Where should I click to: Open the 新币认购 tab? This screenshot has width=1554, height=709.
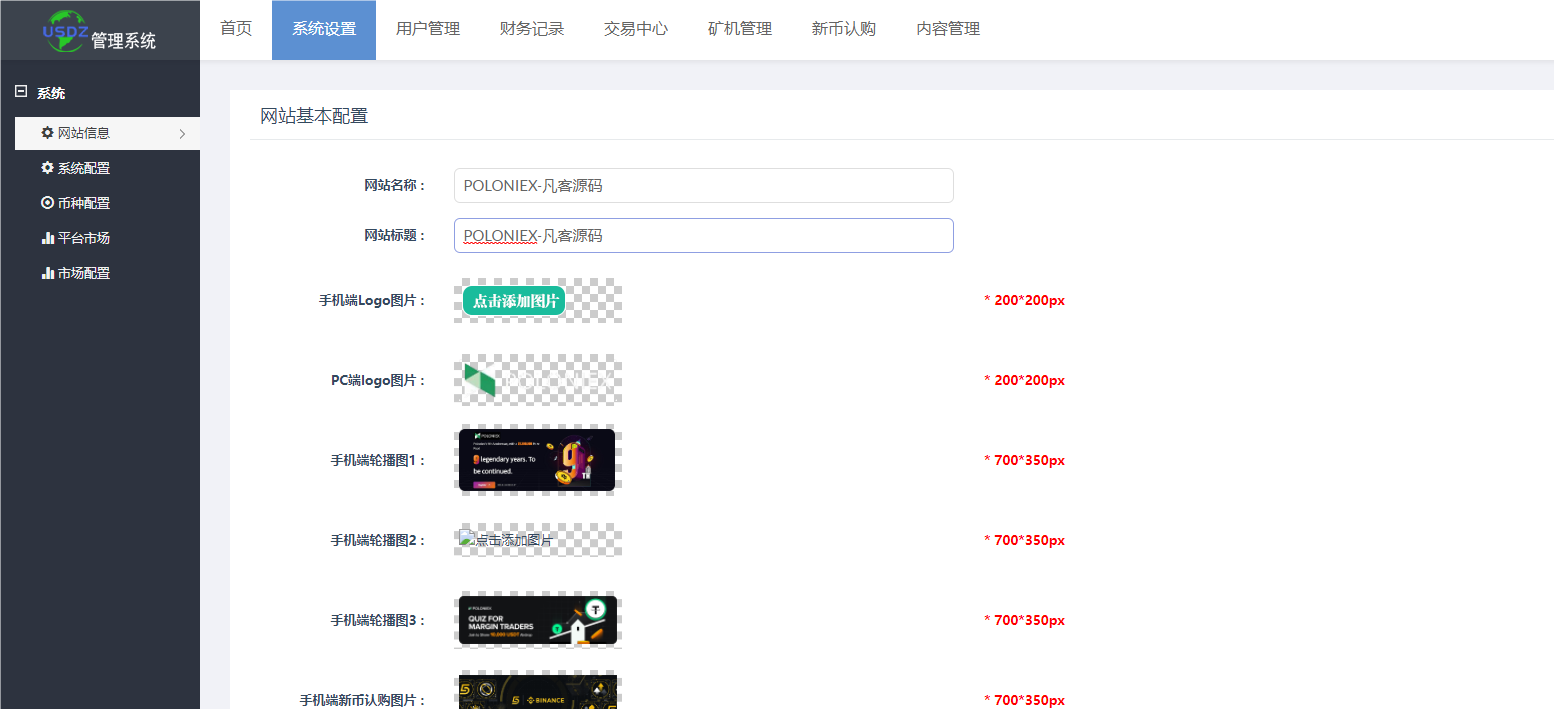[x=843, y=29]
